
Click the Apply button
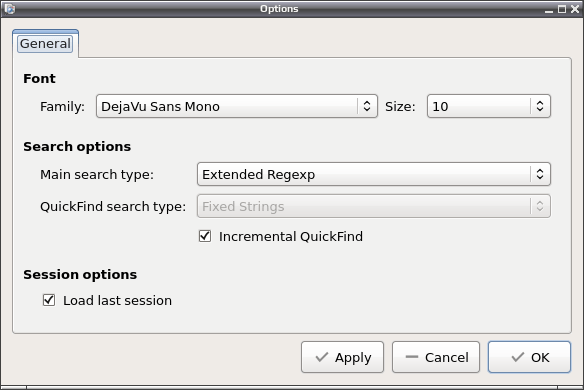(342, 357)
